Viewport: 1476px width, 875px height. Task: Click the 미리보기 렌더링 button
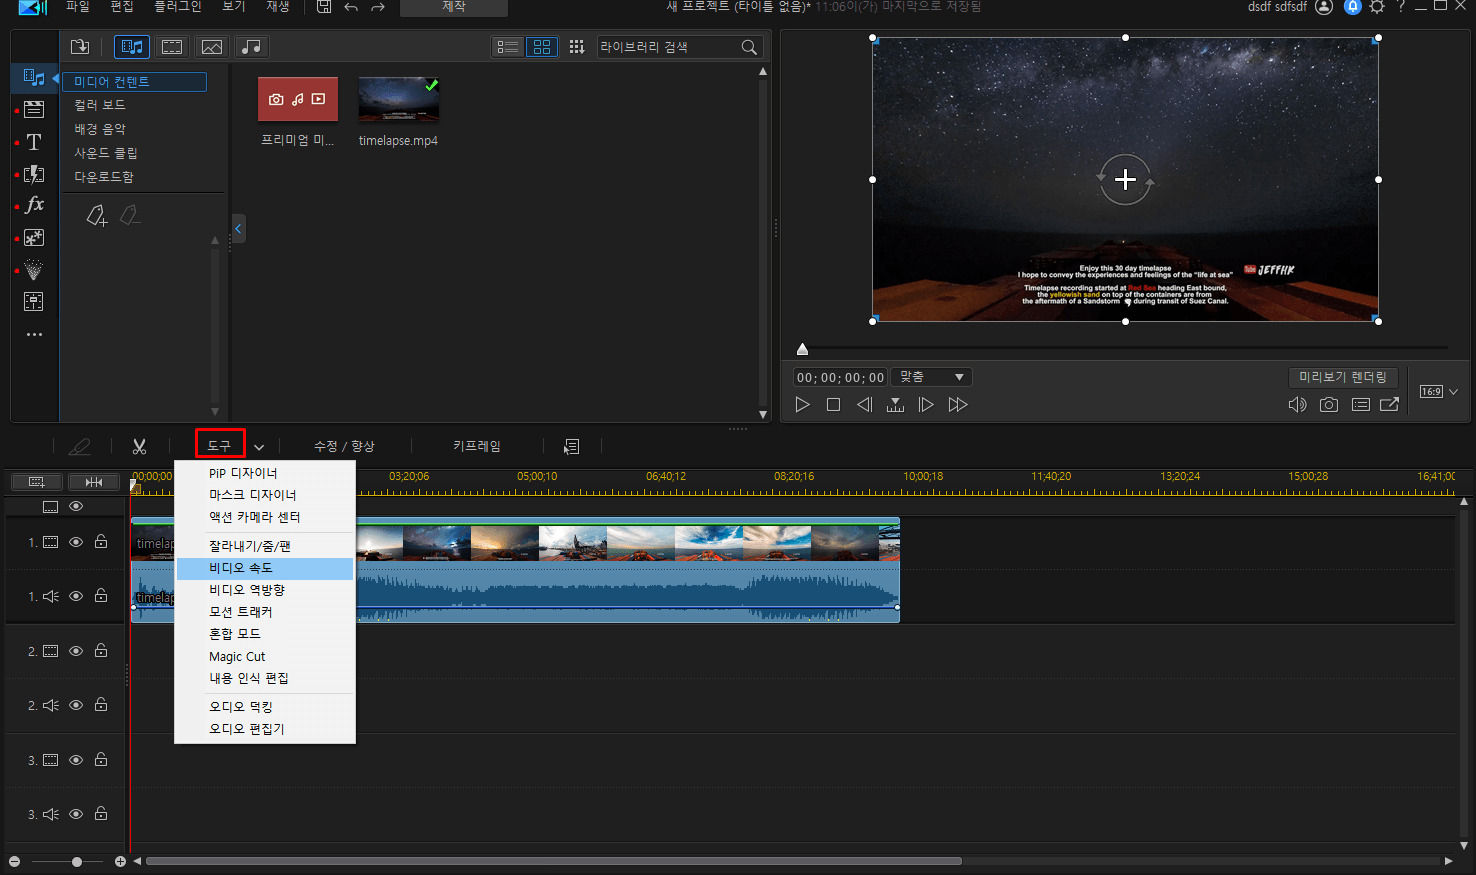coord(1342,377)
